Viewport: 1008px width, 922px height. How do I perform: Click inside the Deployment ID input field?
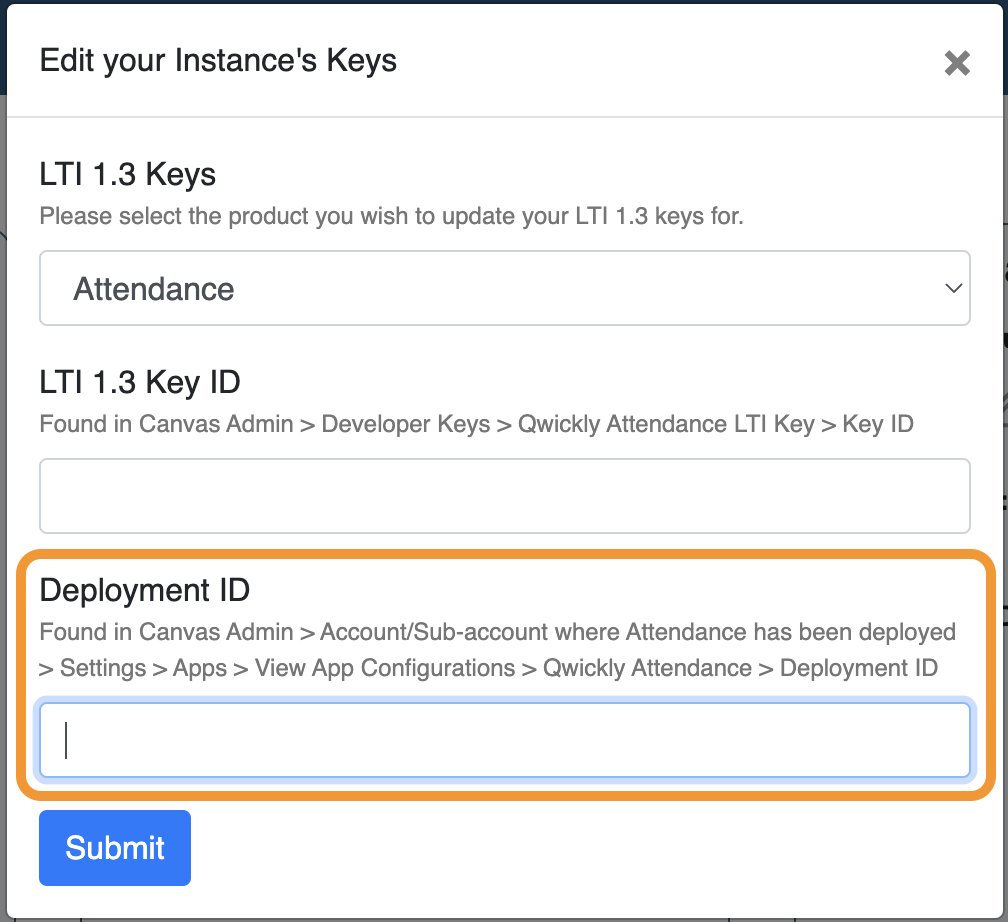coord(504,741)
